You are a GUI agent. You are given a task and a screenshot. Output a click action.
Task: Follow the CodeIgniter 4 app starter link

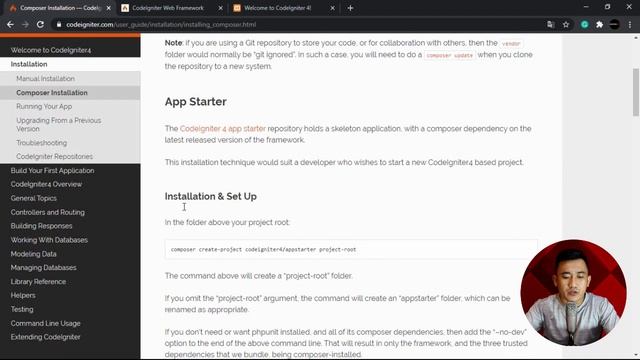[x=222, y=129]
